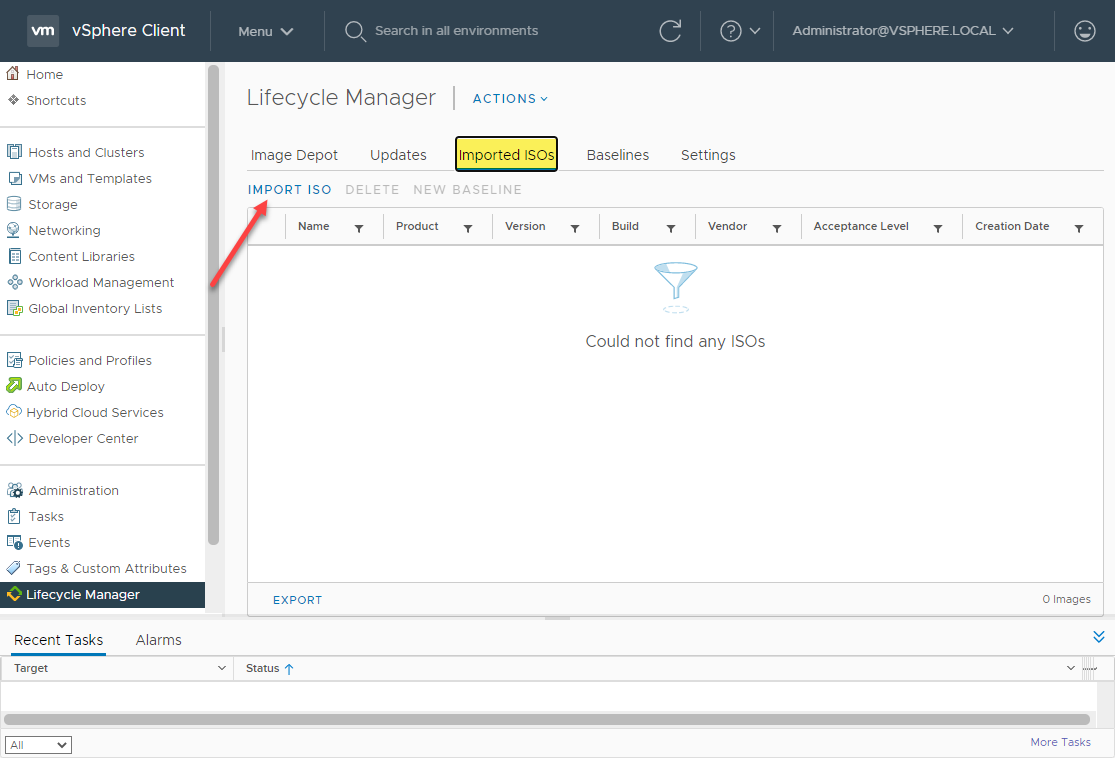This screenshot has height=758, width=1115.
Task: Click the Policies and Profiles icon
Action: tap(14, 360)
